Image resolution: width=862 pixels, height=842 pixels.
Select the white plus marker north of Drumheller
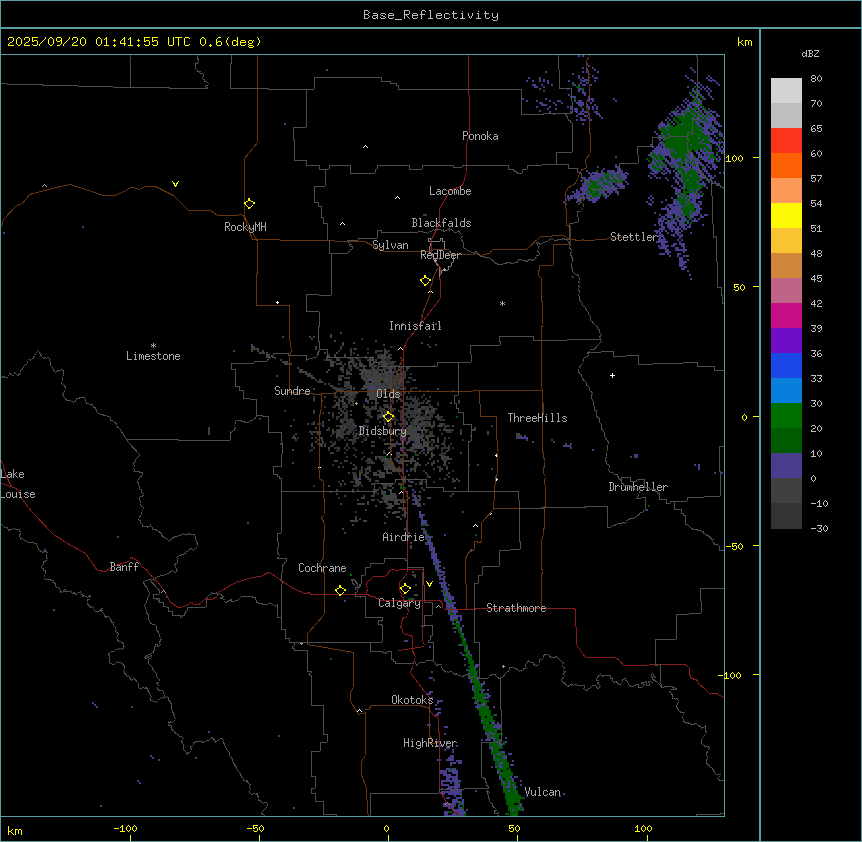(612, 375)
